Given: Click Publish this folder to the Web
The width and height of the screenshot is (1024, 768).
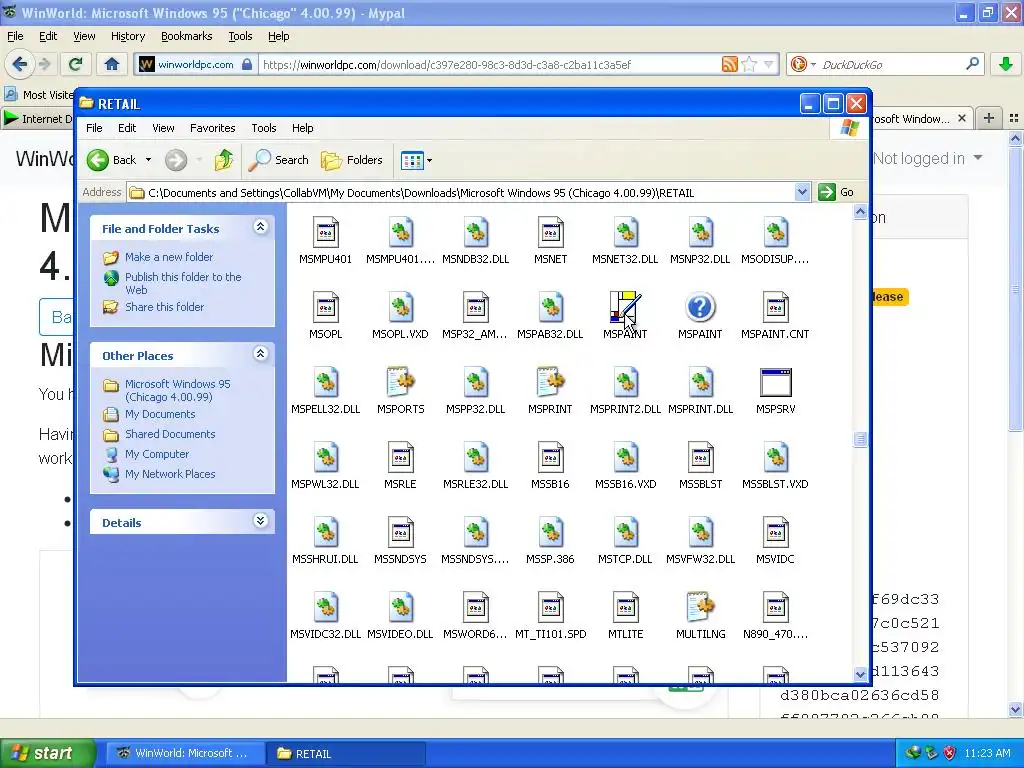Looking at the screenshot, I should click(x=184, y=283).
